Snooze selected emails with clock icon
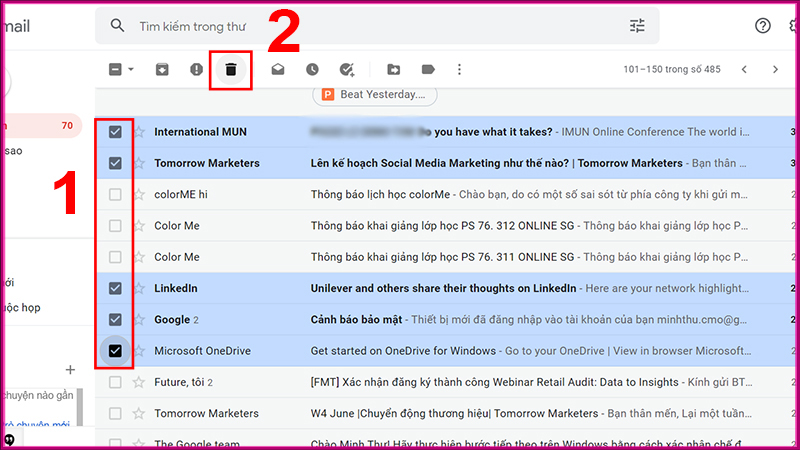 pos(312,69)
